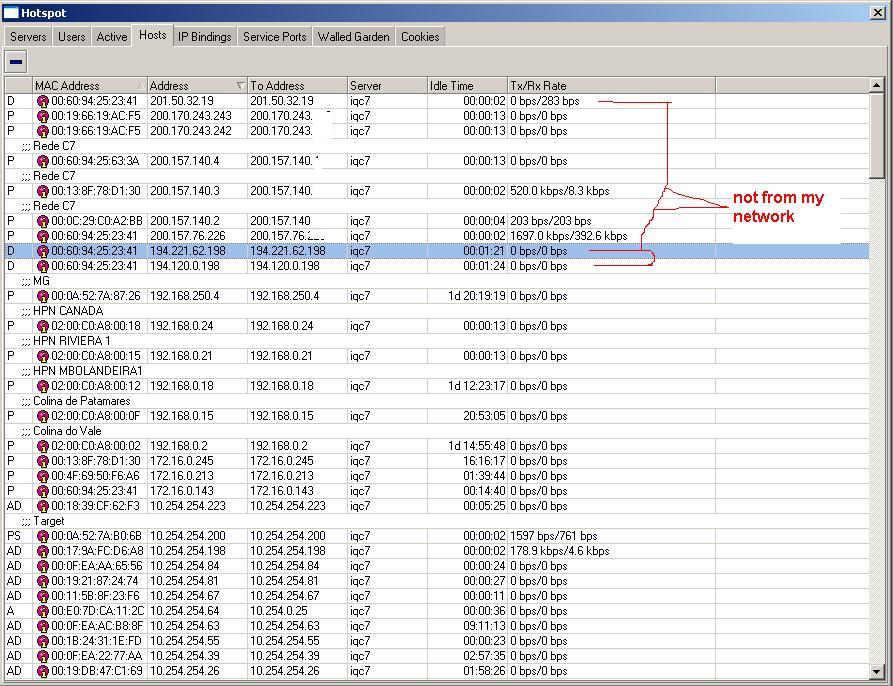893x686 pixels.
Task: Click the HPN RIVIERA 1 comment row
Action: (x=437, y=341)
